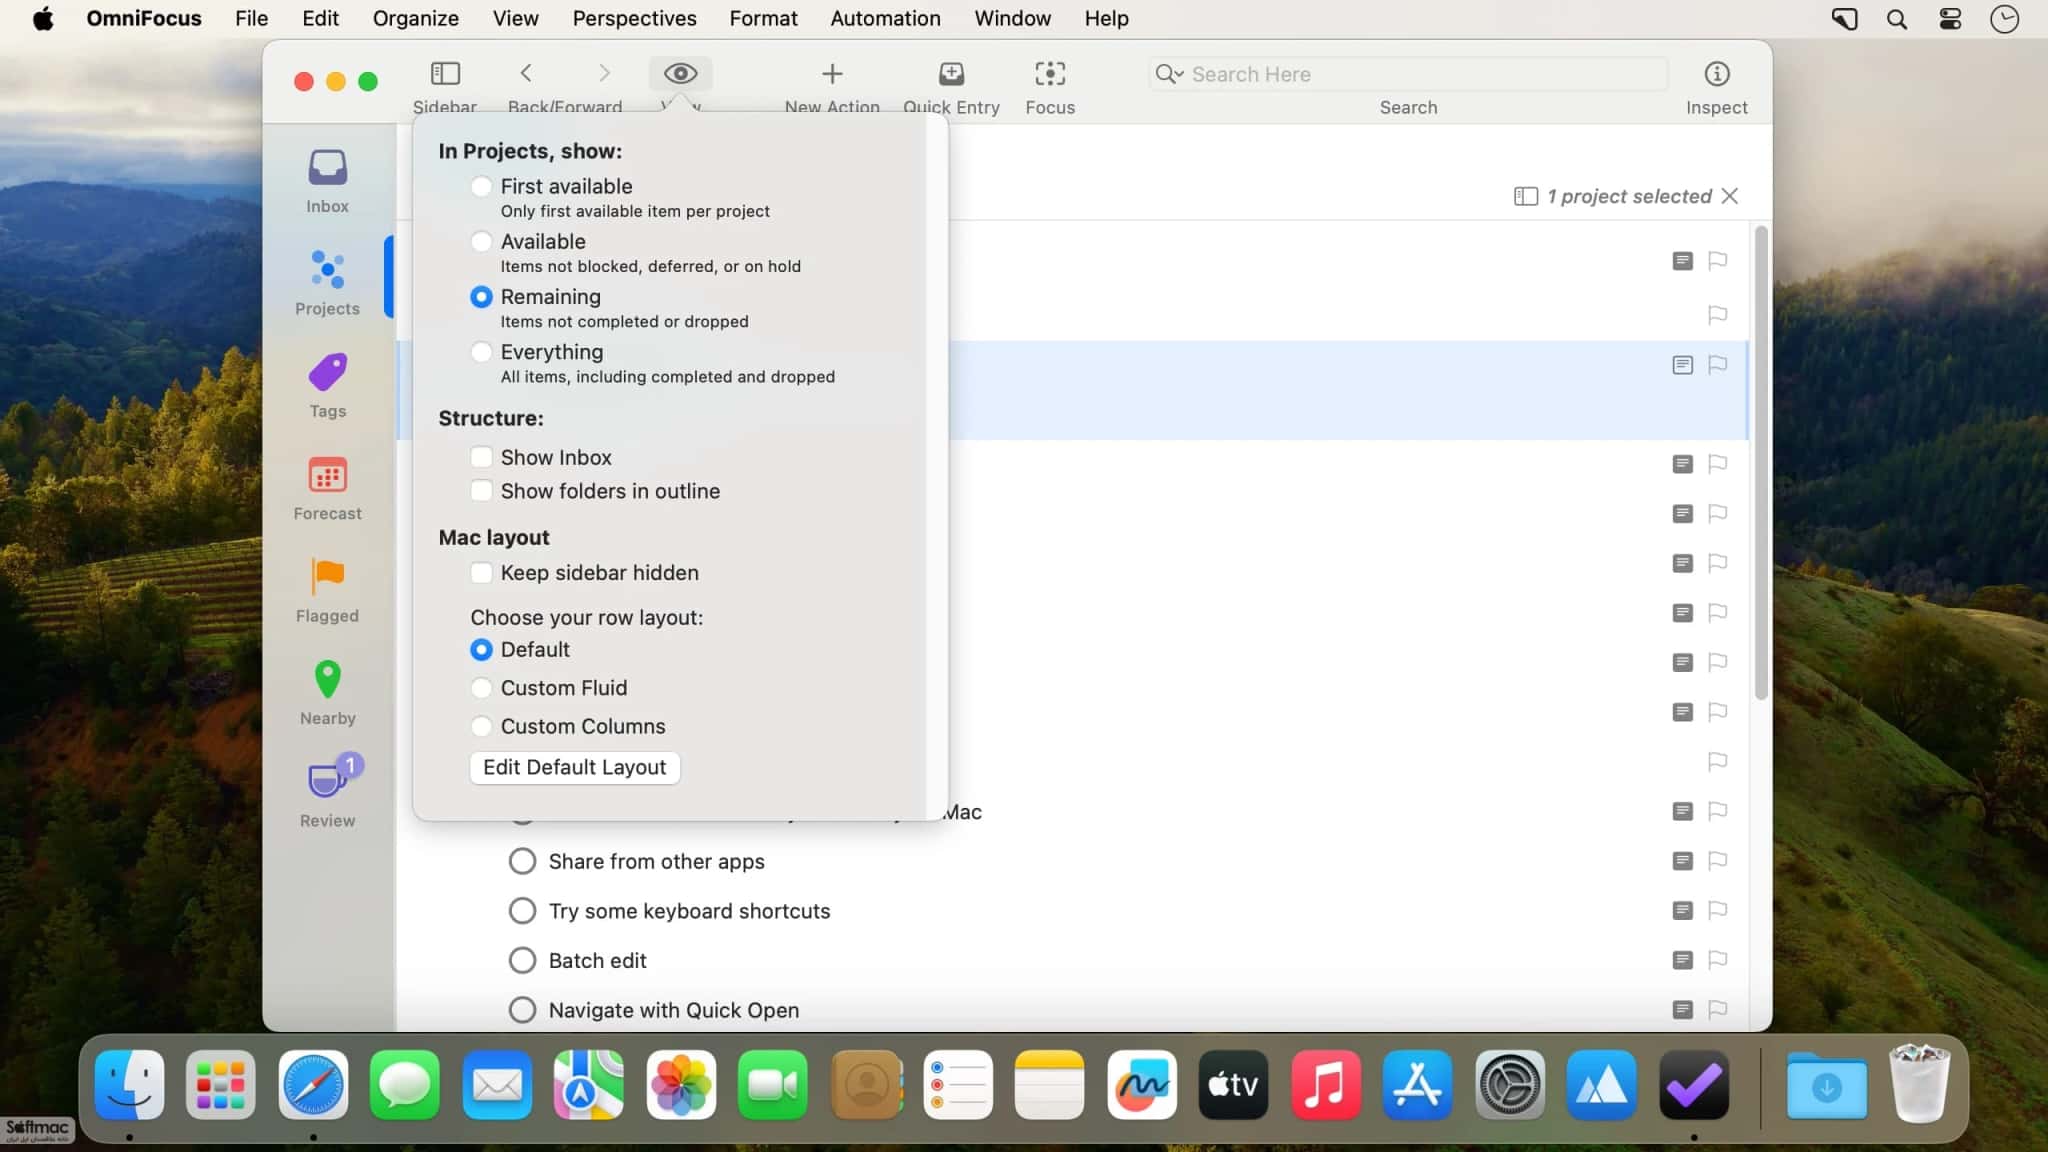Open the Nearby perspective
This screenshot has width=2048, height=1152.
point(327,693)
